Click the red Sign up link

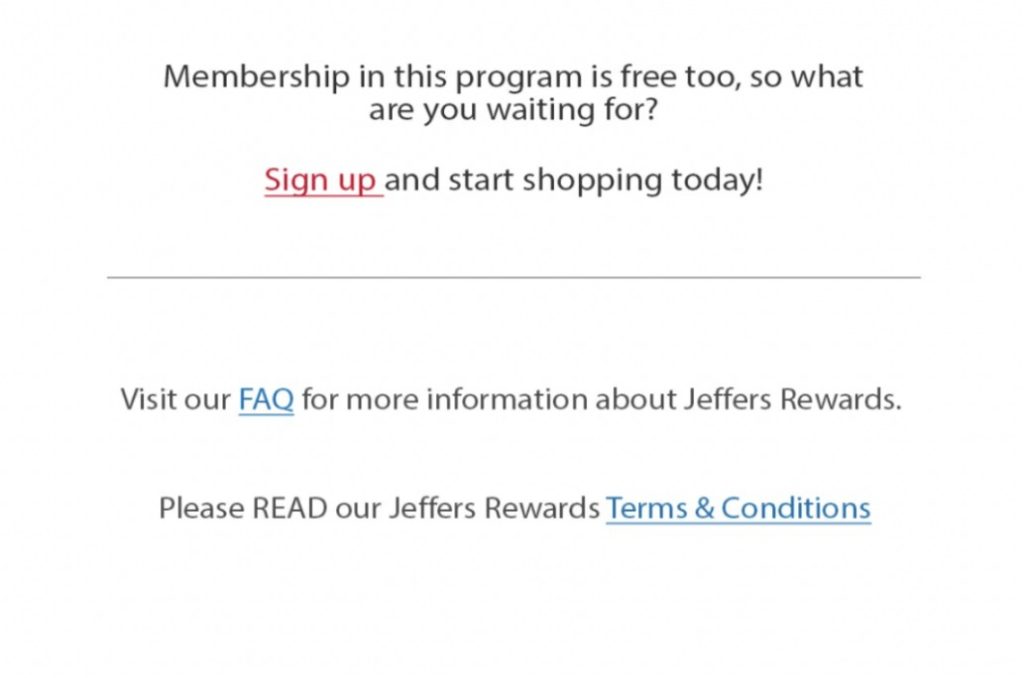(x=321, y=180)
